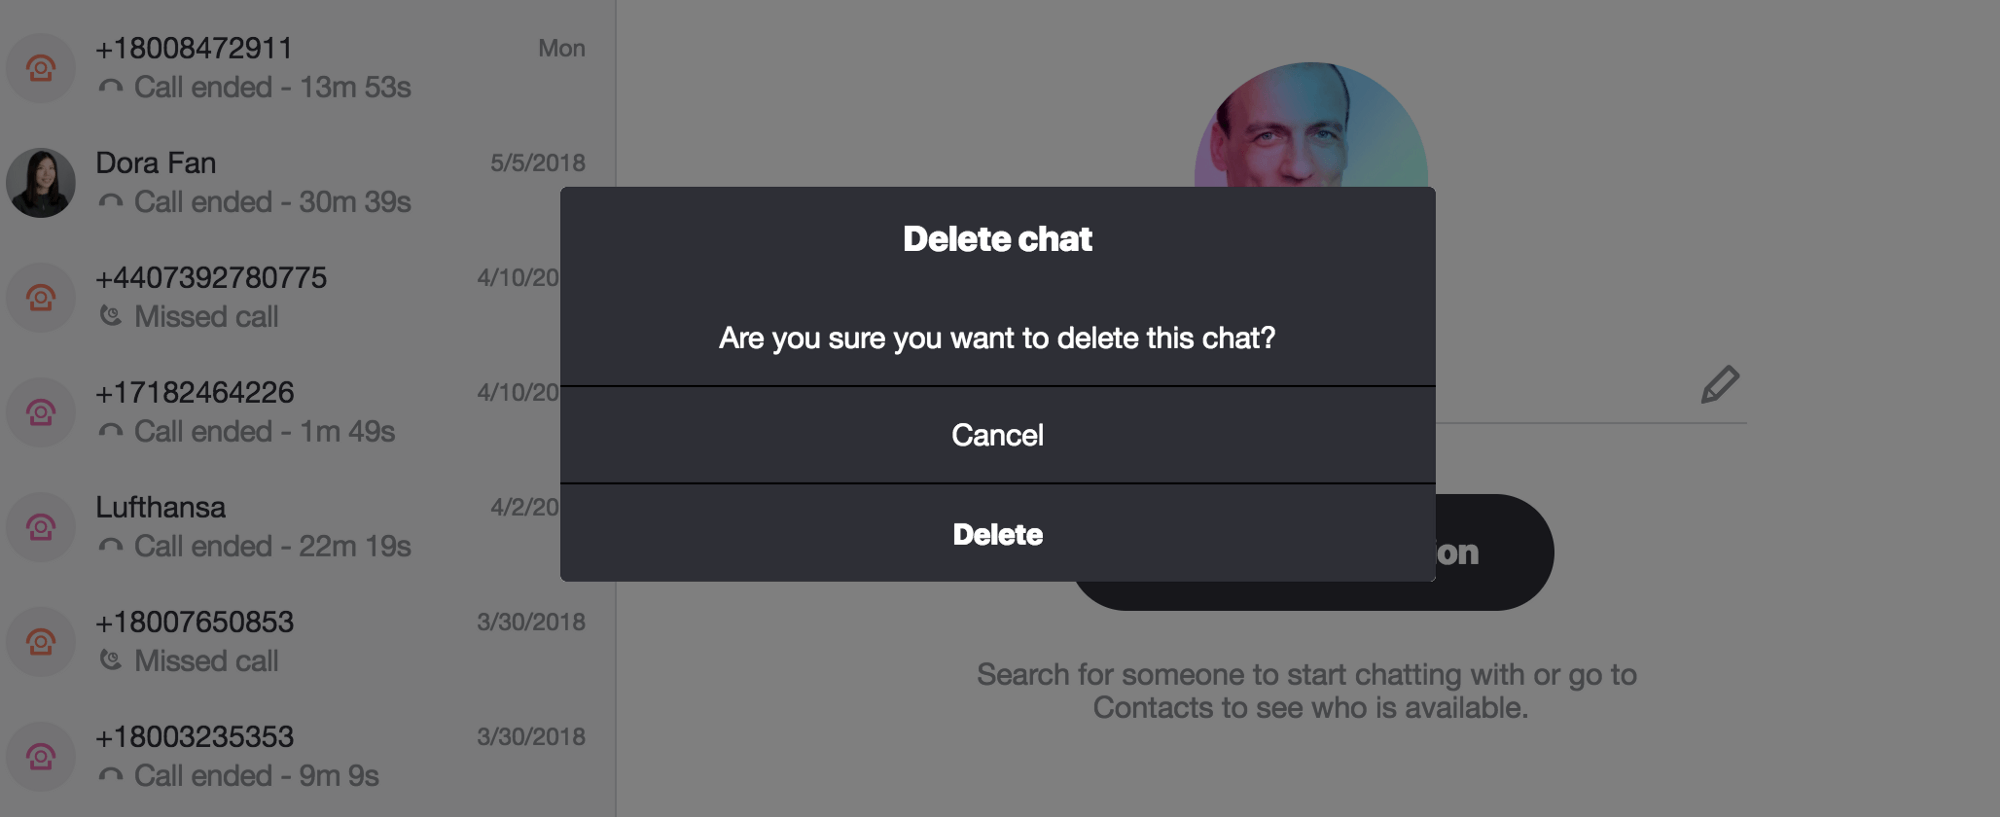
Task: Open missed call from +4407392780775
Action: coord(280,298)
